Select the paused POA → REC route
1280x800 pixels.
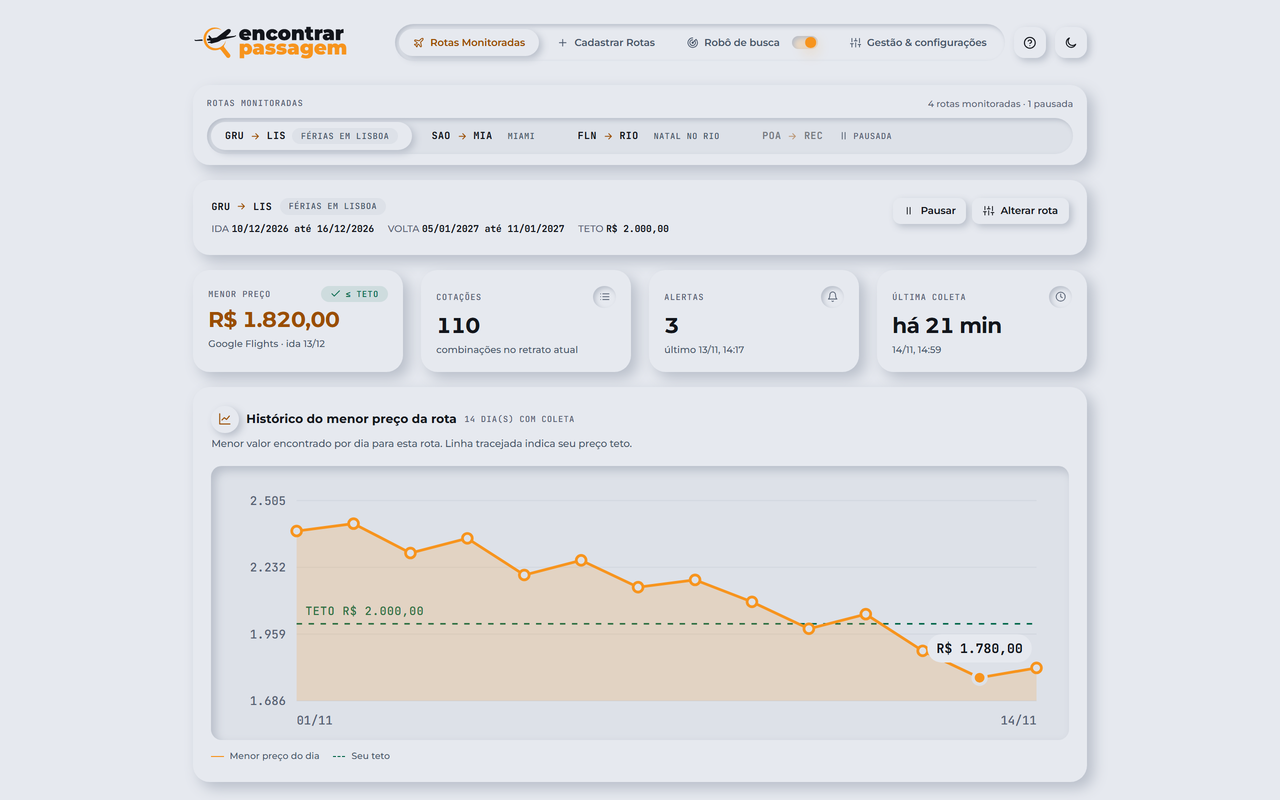826,136
